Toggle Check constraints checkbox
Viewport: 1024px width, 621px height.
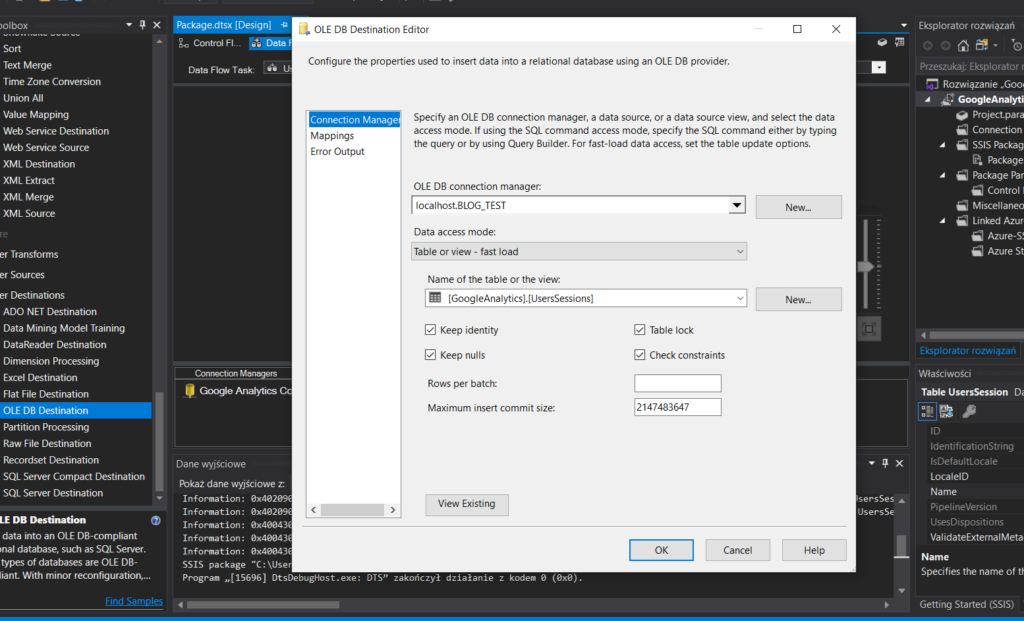coord(639,355)
